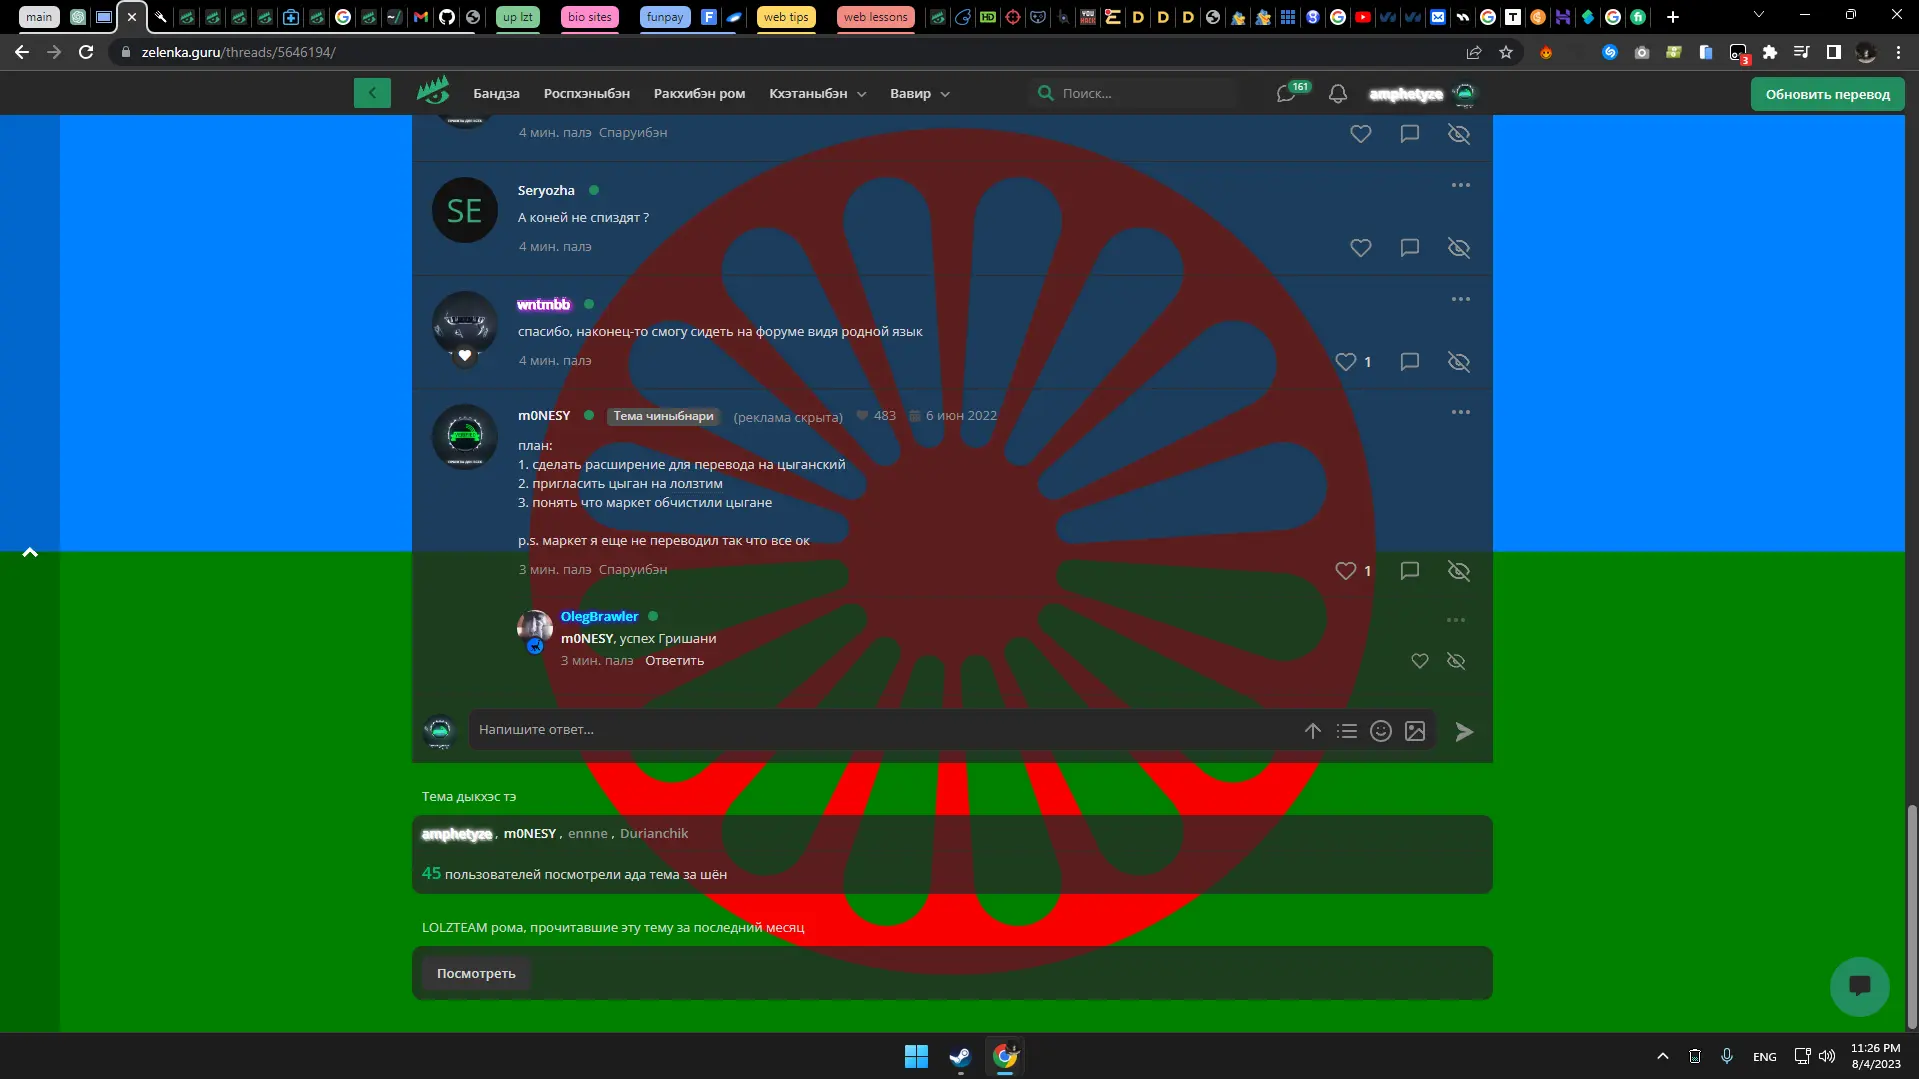1919x1079 pixels.
Task: Click the m0NESY username in the post header
Action: tap(544, 415)
